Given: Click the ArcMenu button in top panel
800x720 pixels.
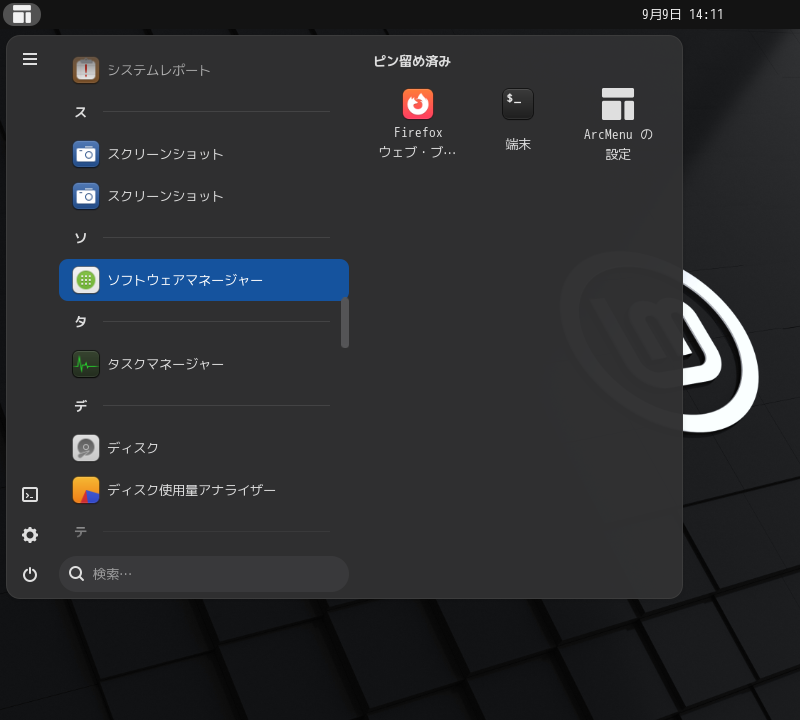Looking at the screenshot, I should pos(22,14).
